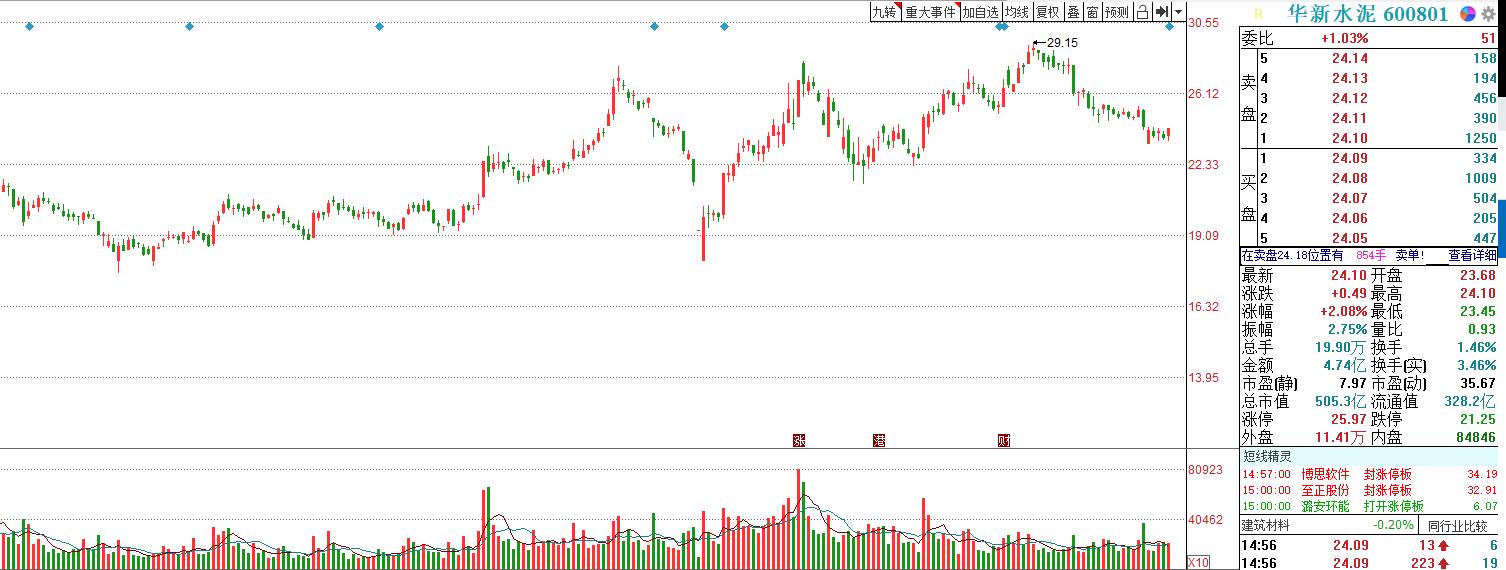Click the 市盈(动) value 35.67
The image size is (1506, 570).
(1478, 383)
